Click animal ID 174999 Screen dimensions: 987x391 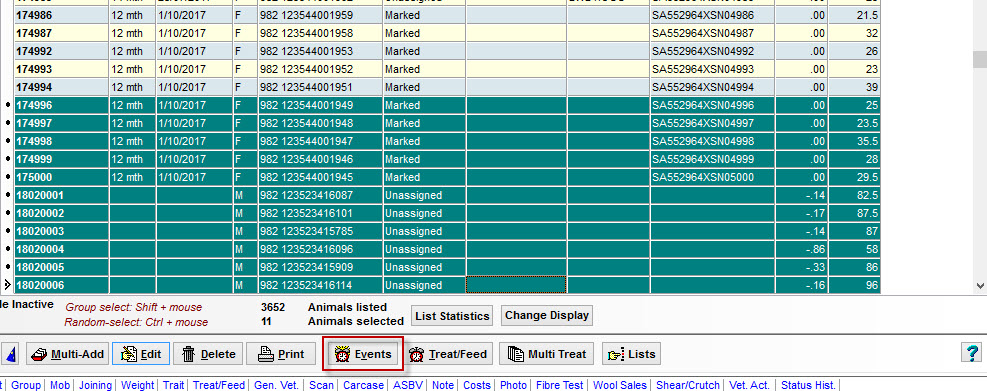34,159
